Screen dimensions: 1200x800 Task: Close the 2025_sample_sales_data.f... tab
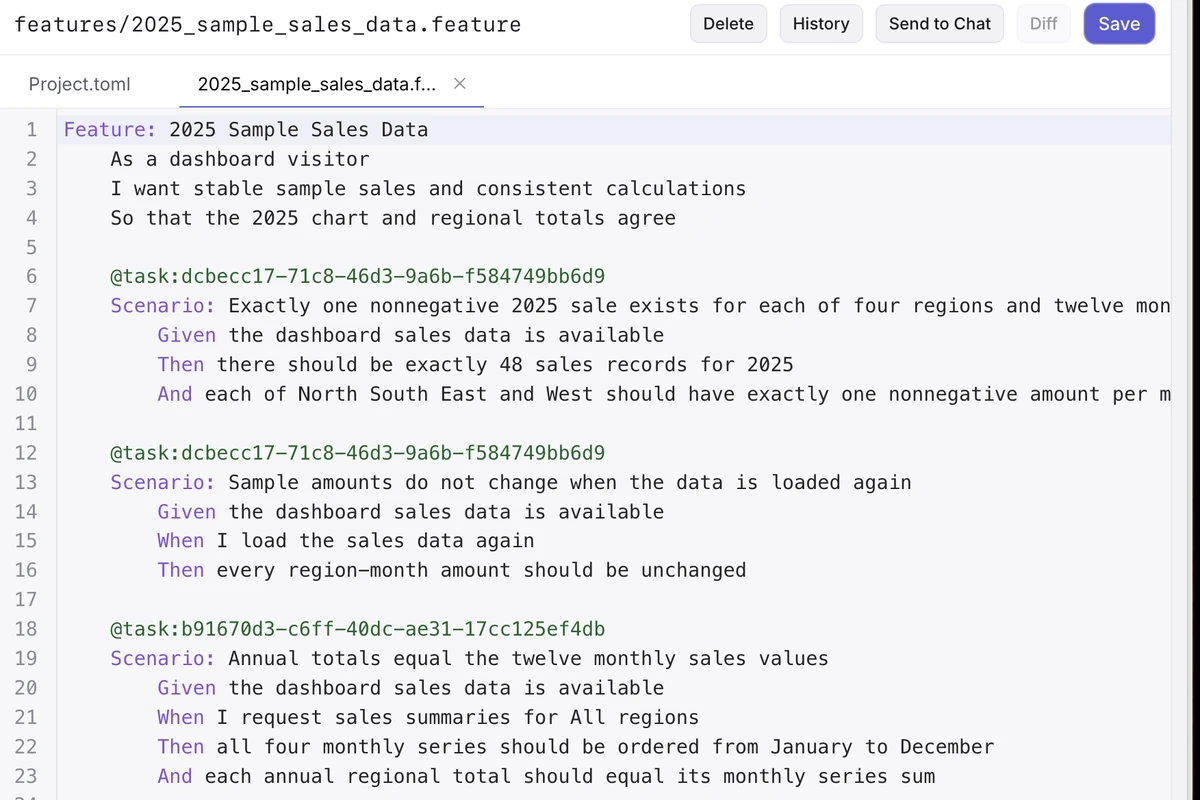pos(460,84)
